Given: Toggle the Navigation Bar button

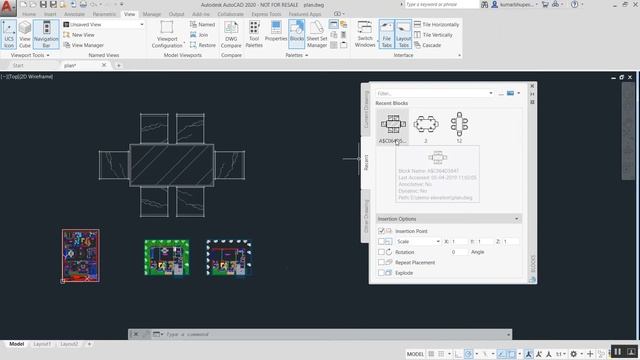Looking at the screenshot, I should tap(46, 34).
